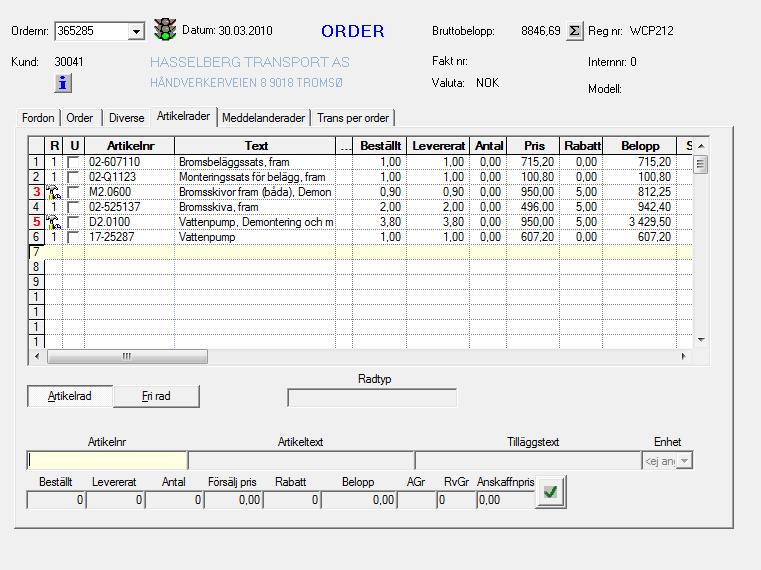The width and height of the screenshot is (761, 570).
Task: Toggle U checkbox for 17-25287
Action: tap(73, 237)
